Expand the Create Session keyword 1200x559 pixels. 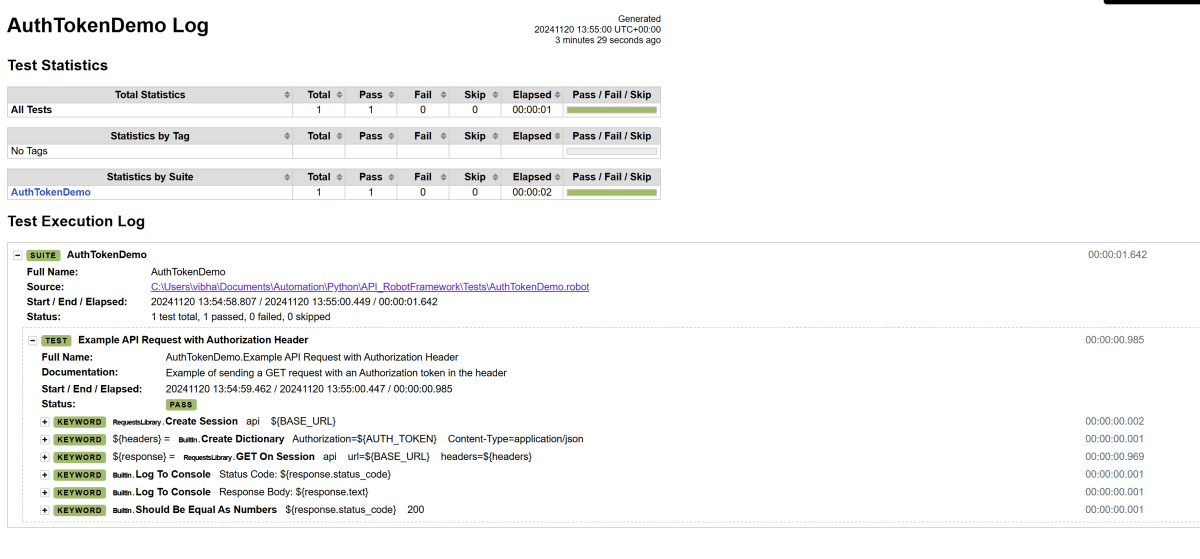coord(45,422)
